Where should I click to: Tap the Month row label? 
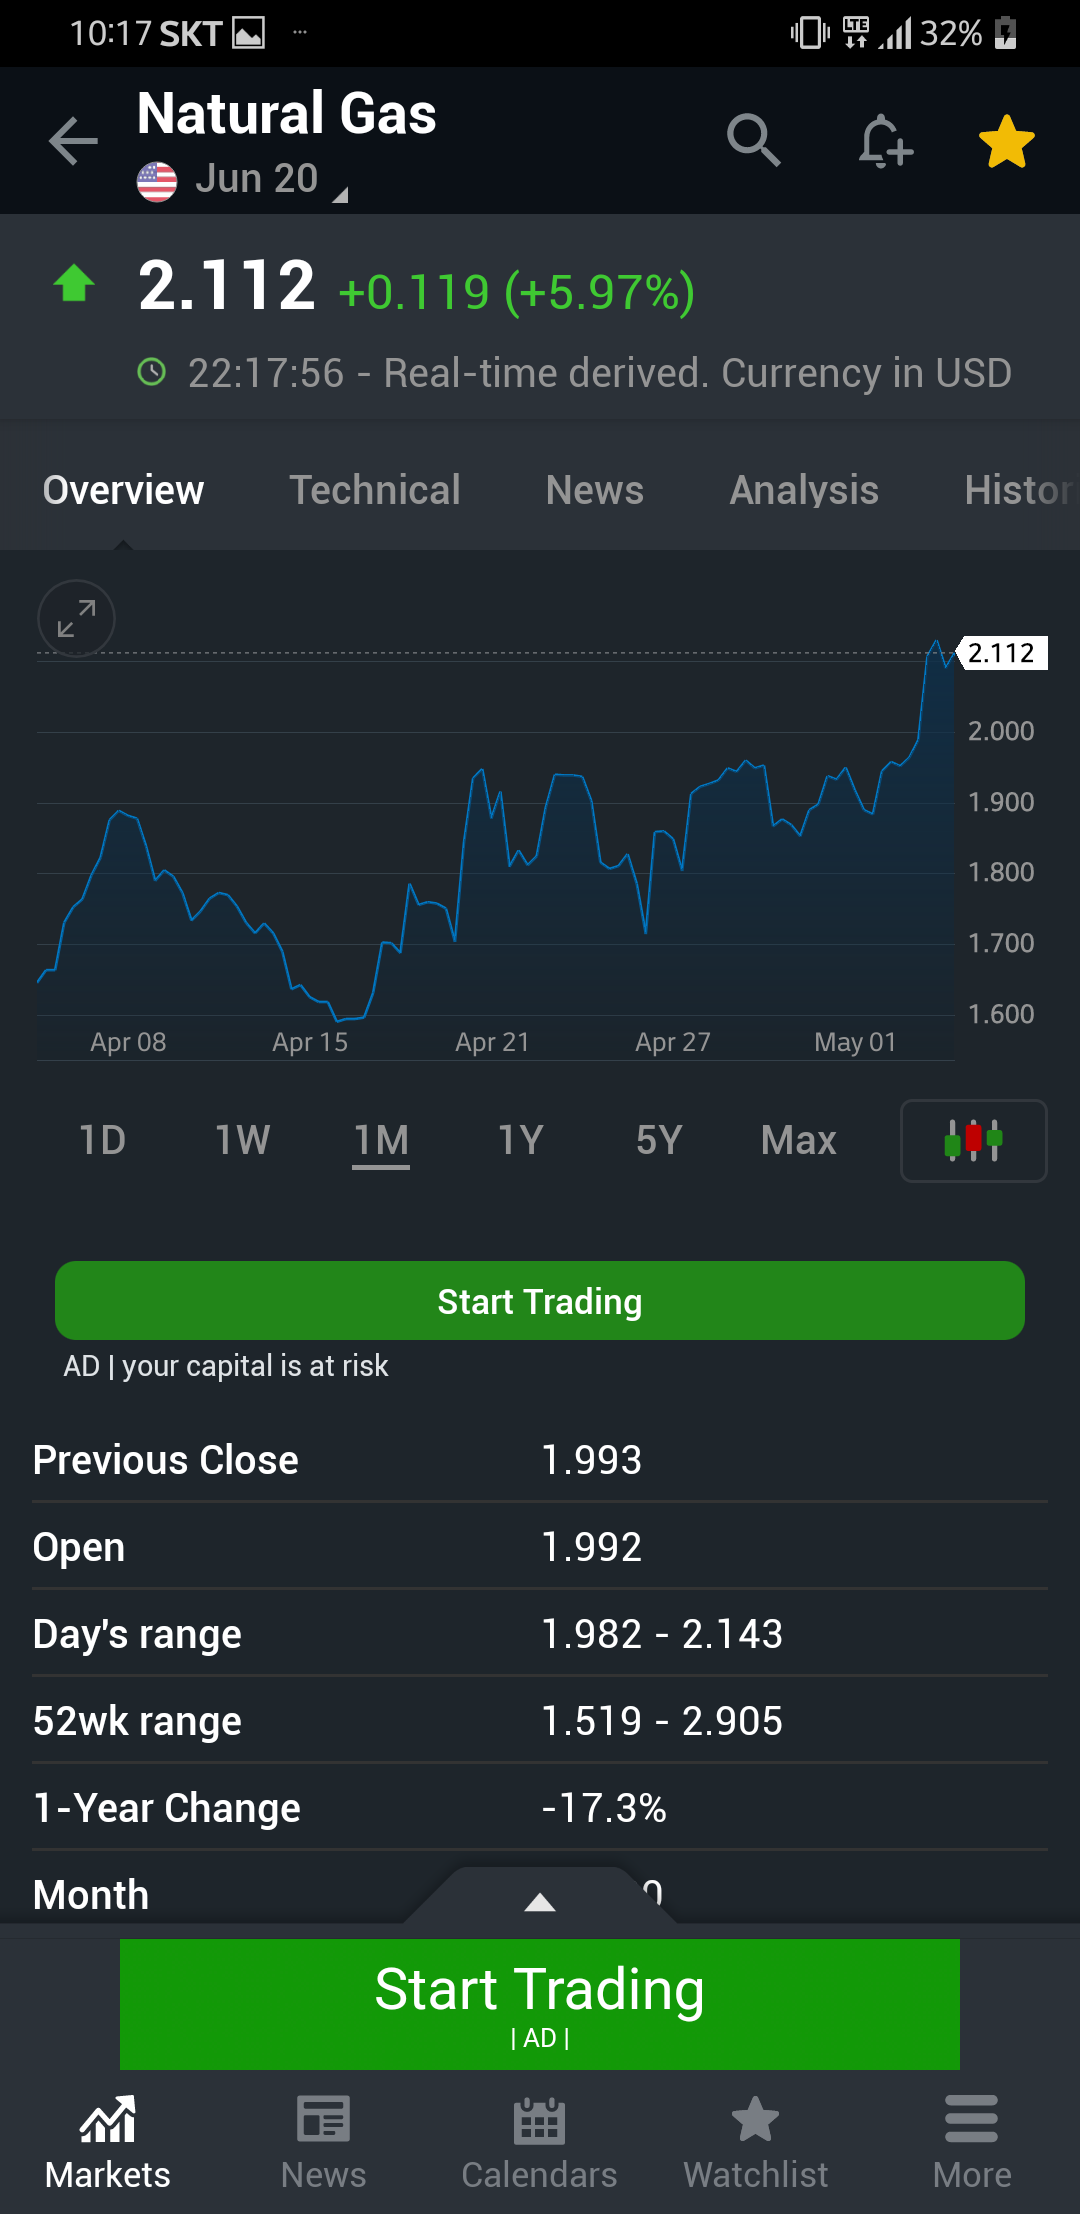(90, 1895)
